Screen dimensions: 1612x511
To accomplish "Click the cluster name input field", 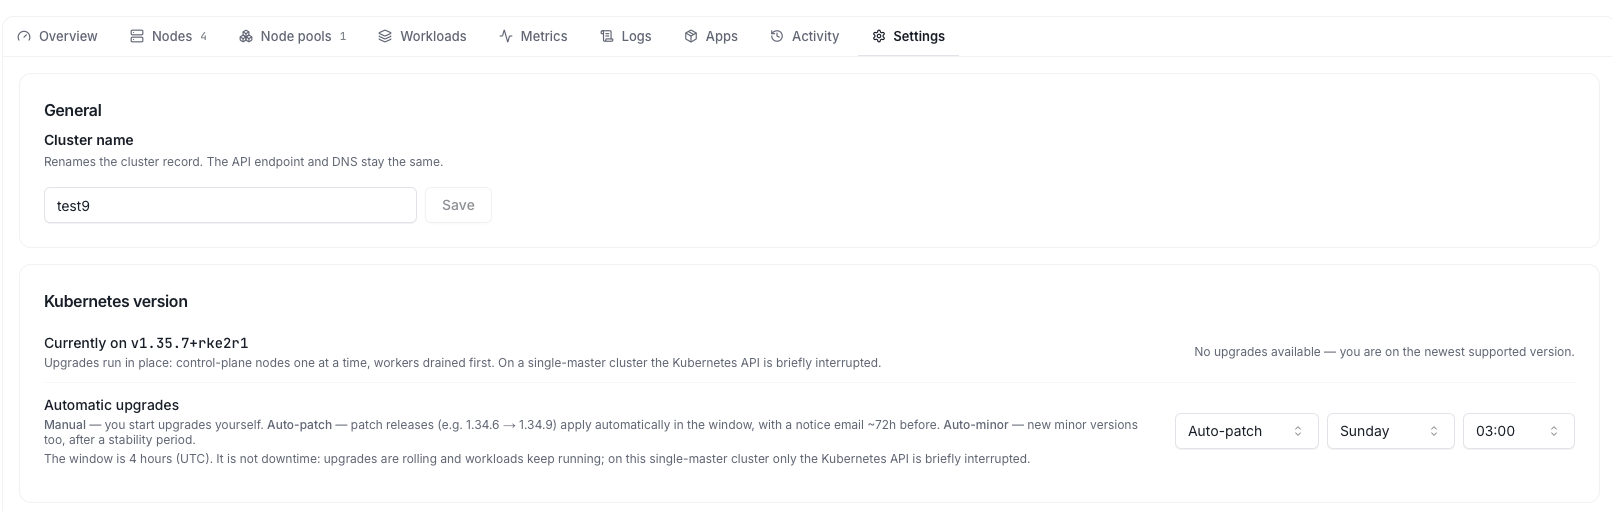I will pyautogui.click(x=230, y=205).
